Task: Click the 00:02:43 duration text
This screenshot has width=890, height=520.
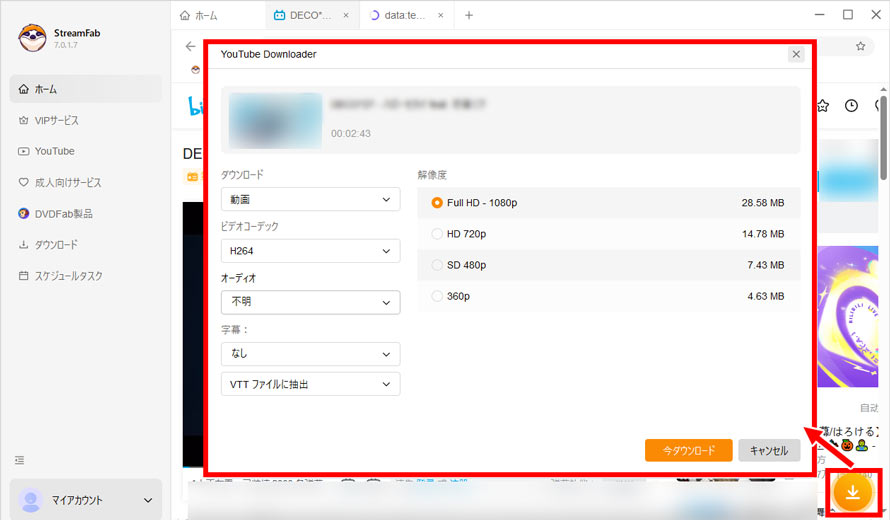Action: (351, 133)
